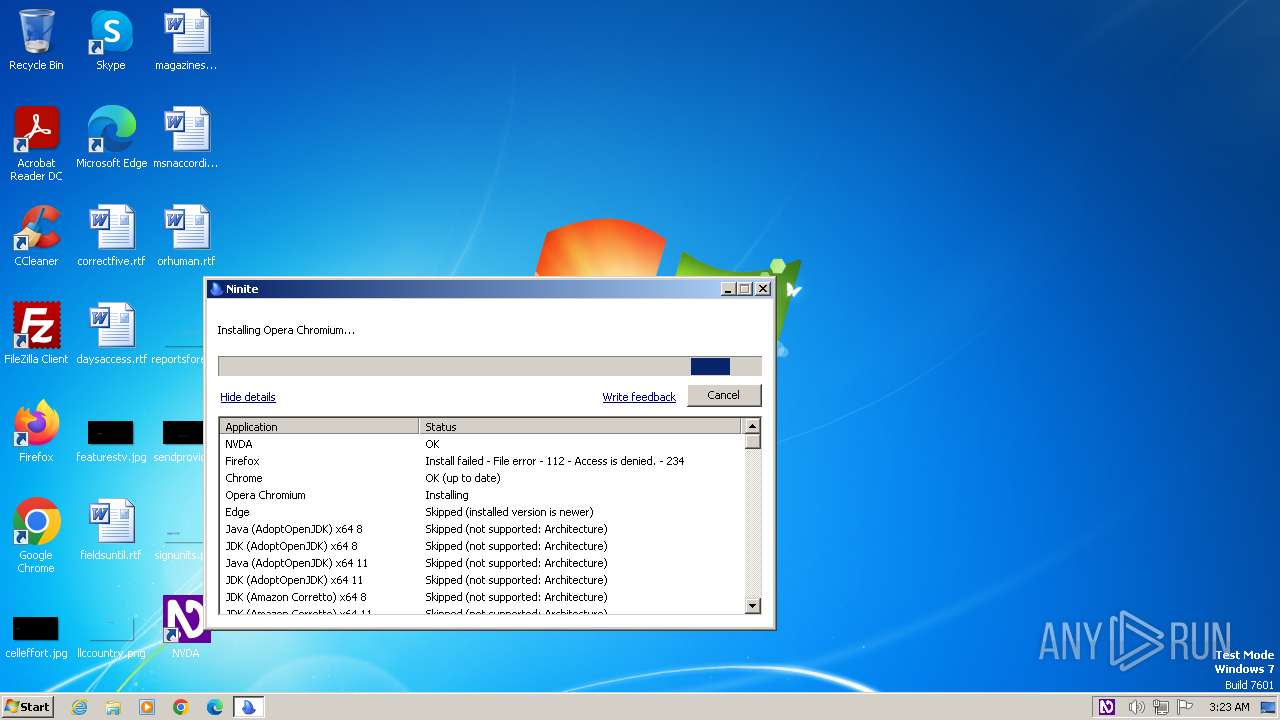Image resolution: width=1280 pixels, height=720 pixels.
Task: Sort by the Status column header
Action: click(x=582, y=426)
